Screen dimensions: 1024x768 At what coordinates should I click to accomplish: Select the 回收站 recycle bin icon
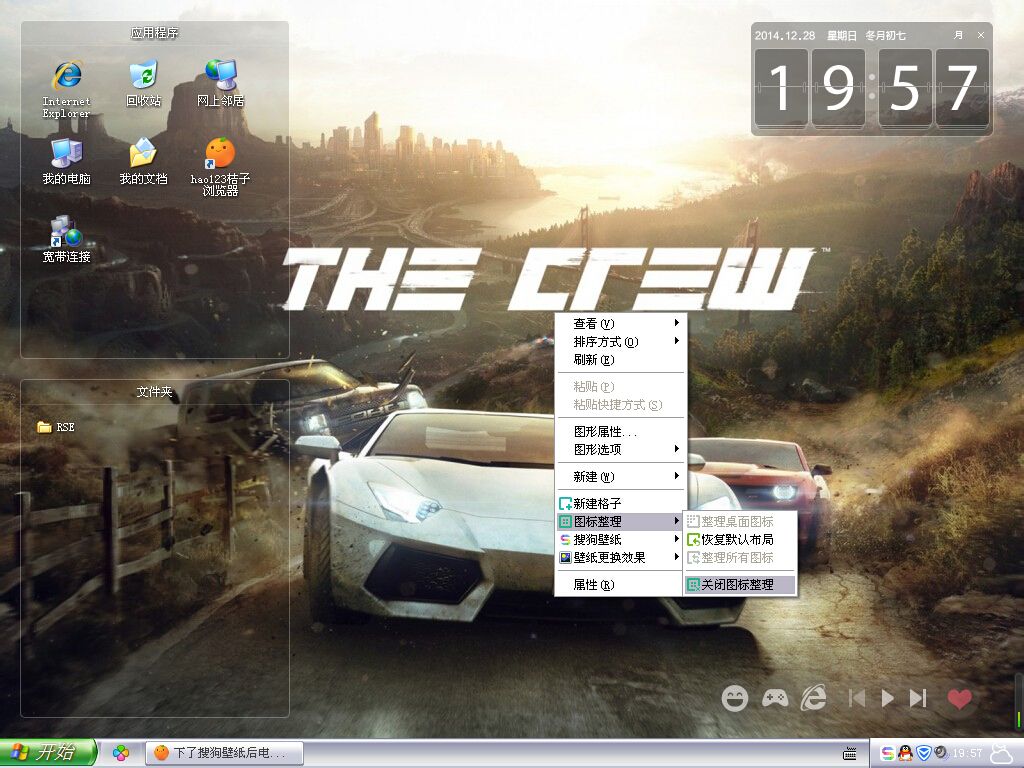pos(144,84)
